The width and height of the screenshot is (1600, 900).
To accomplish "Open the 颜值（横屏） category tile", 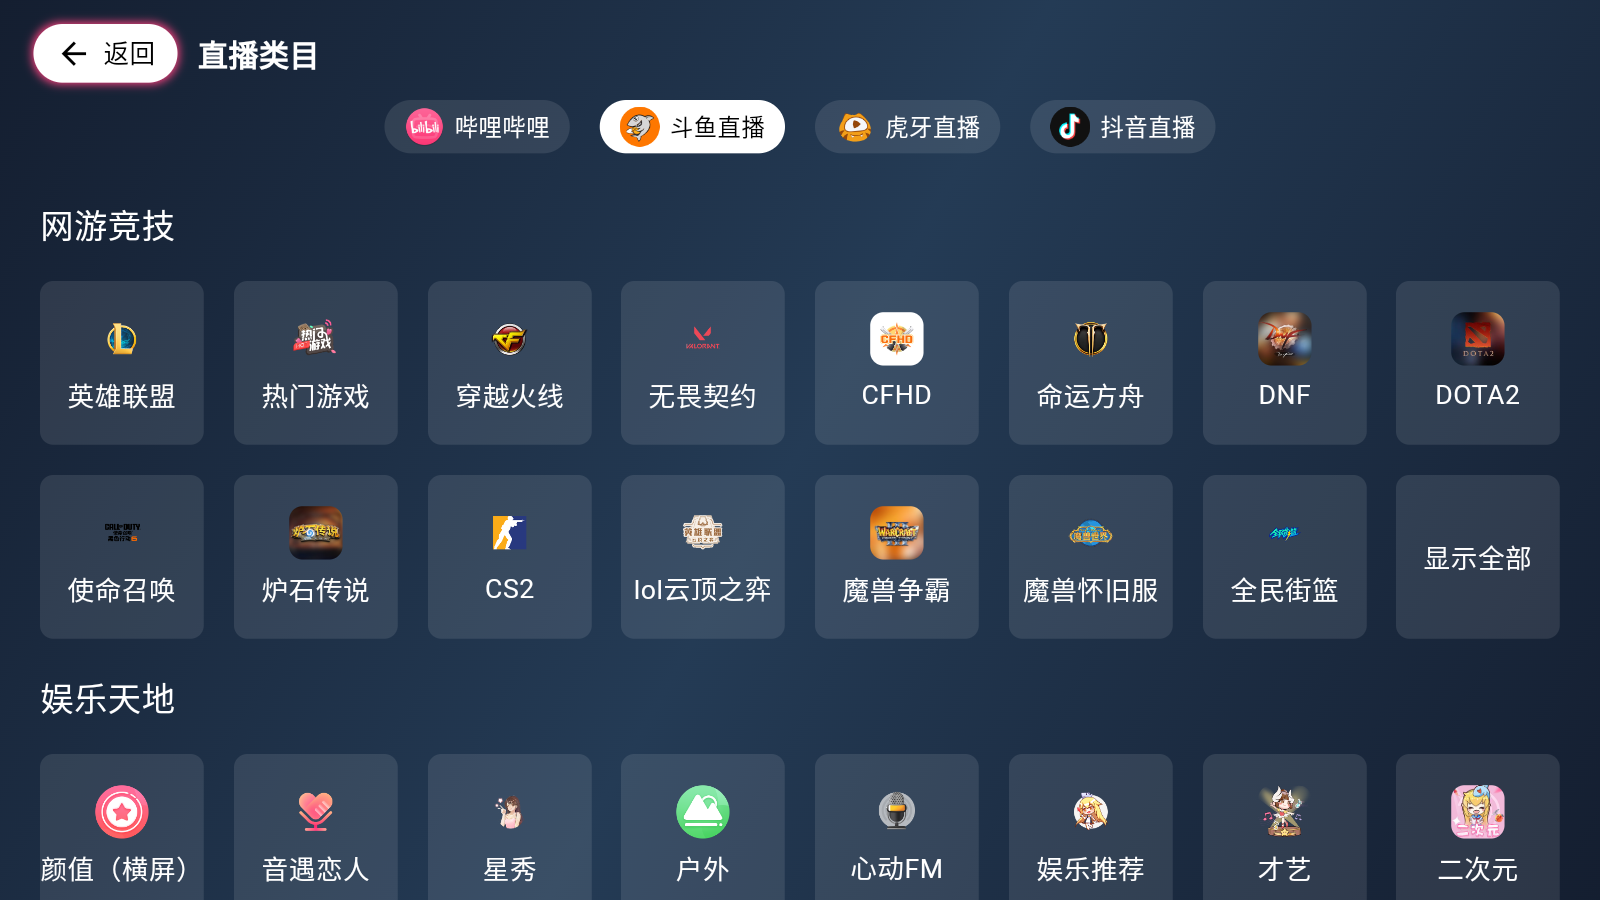I will pos(122,827).
